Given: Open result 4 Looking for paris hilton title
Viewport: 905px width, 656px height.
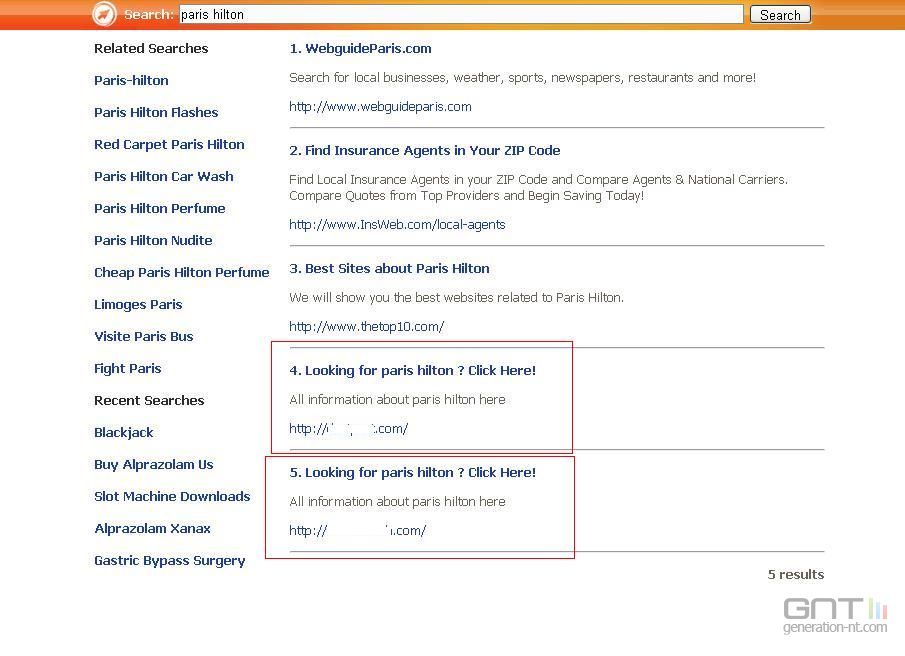Looking at the screenshot, I should 412,371.
